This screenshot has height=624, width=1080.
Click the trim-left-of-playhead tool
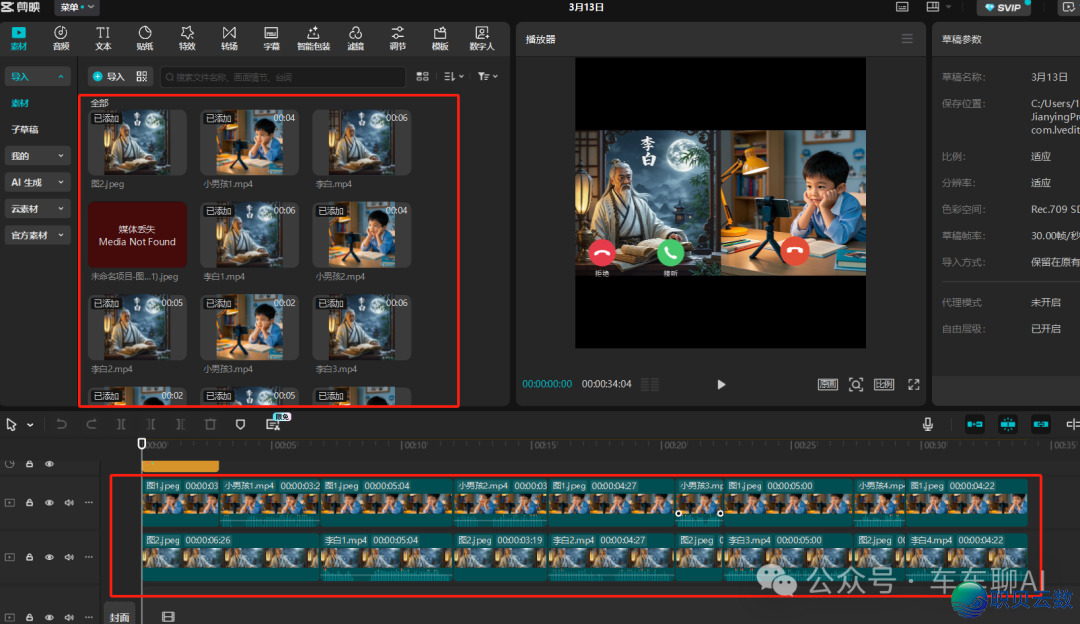pyautogui.click(x=151, y=424)
